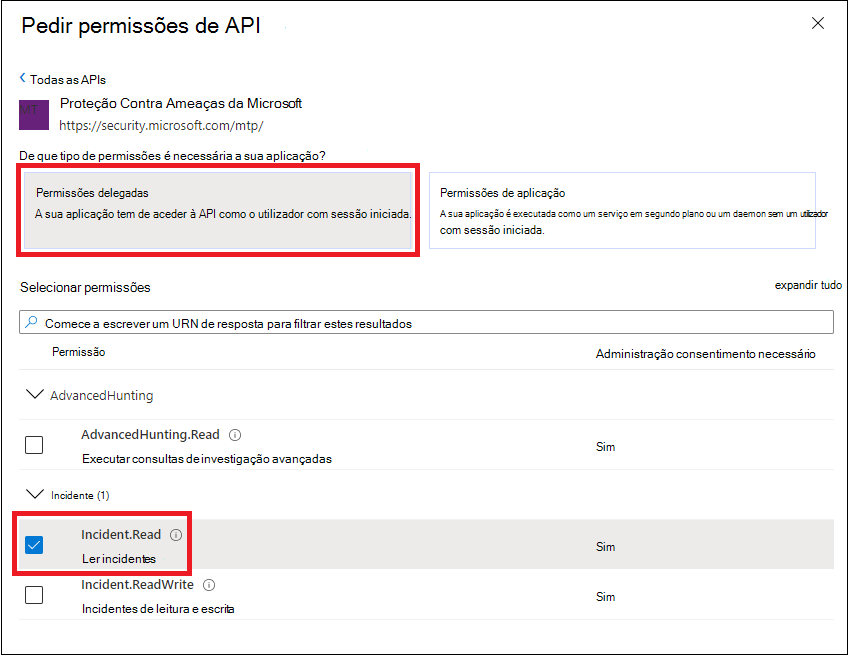Show info for Incident.ReadWrite permission
This screenshot has height=655, width=848.
[209, 585]
